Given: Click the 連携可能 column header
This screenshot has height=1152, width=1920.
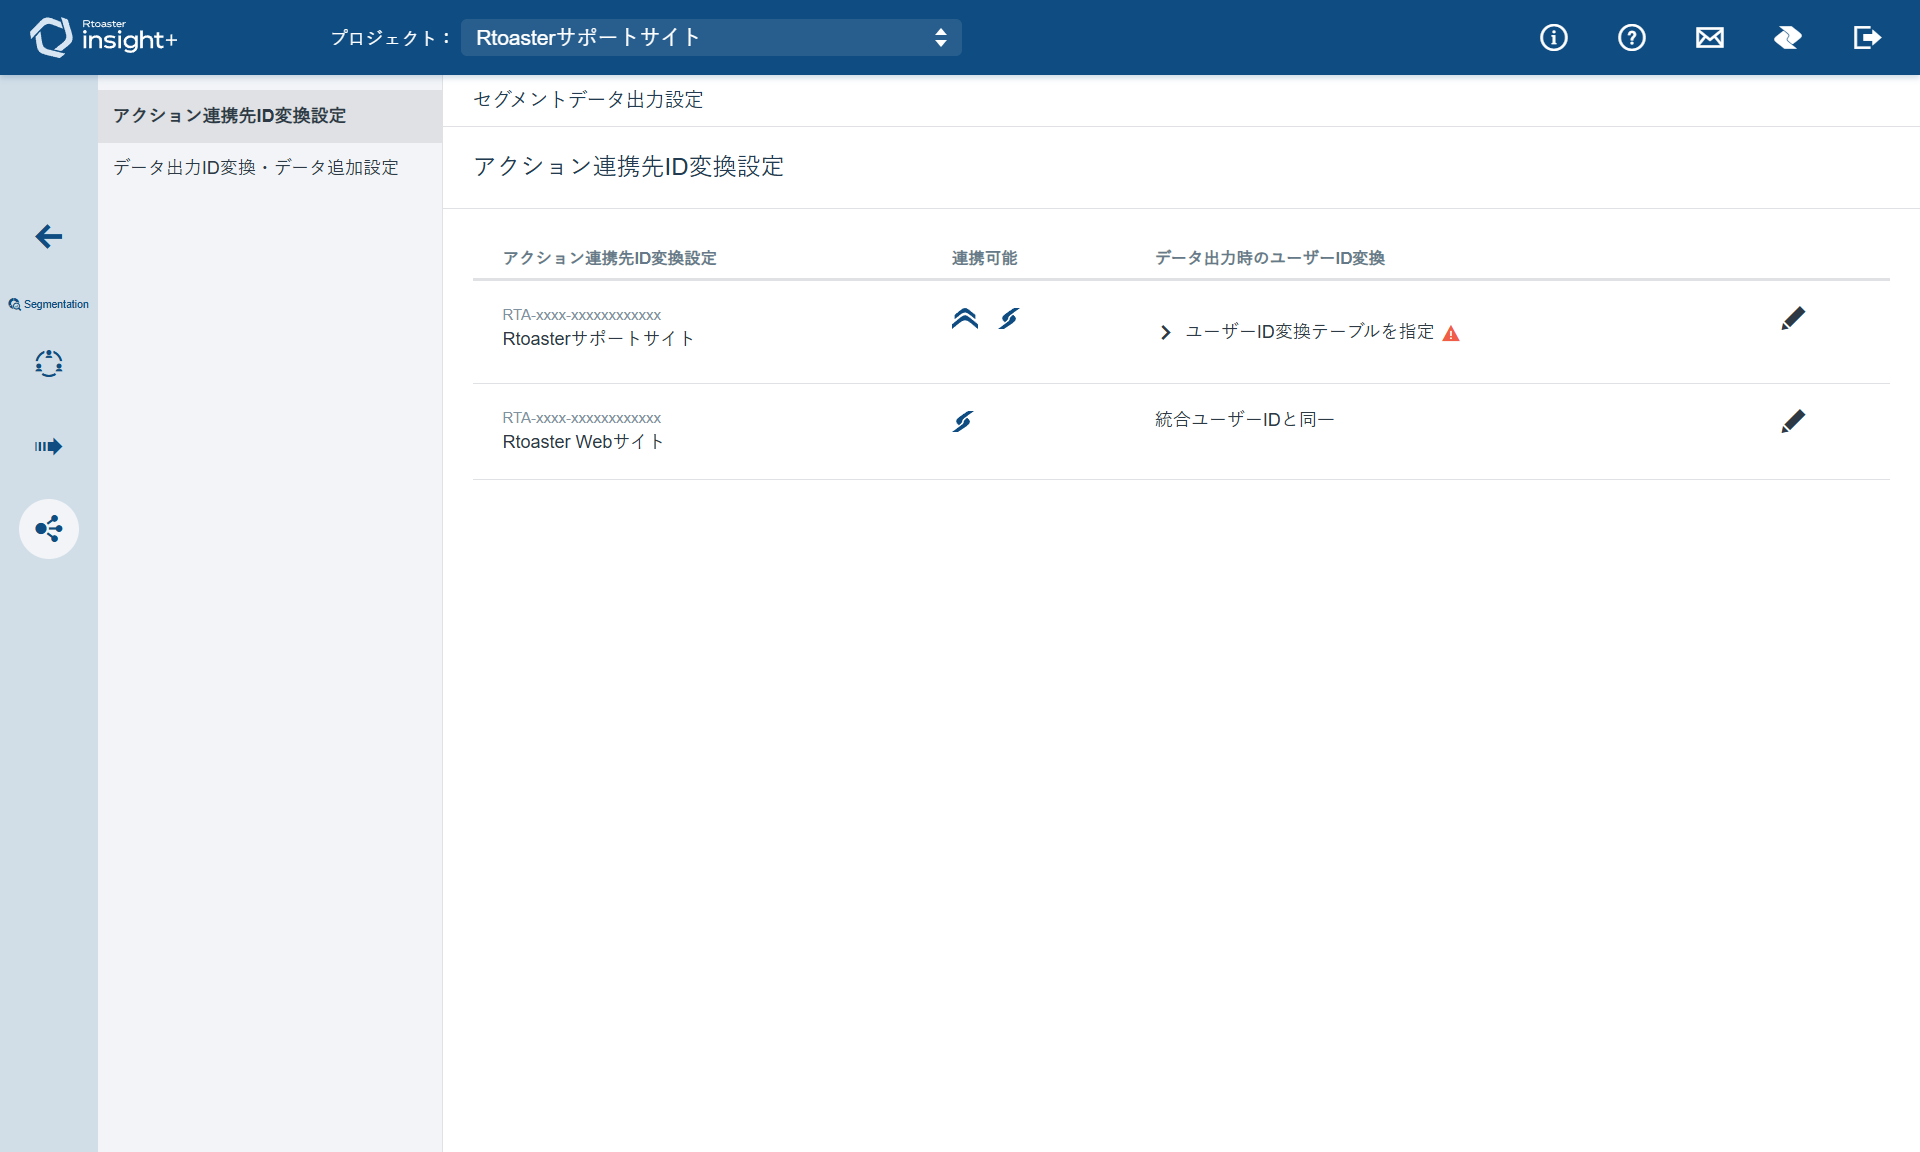Looking at the screenshot, I should (984, 258).
